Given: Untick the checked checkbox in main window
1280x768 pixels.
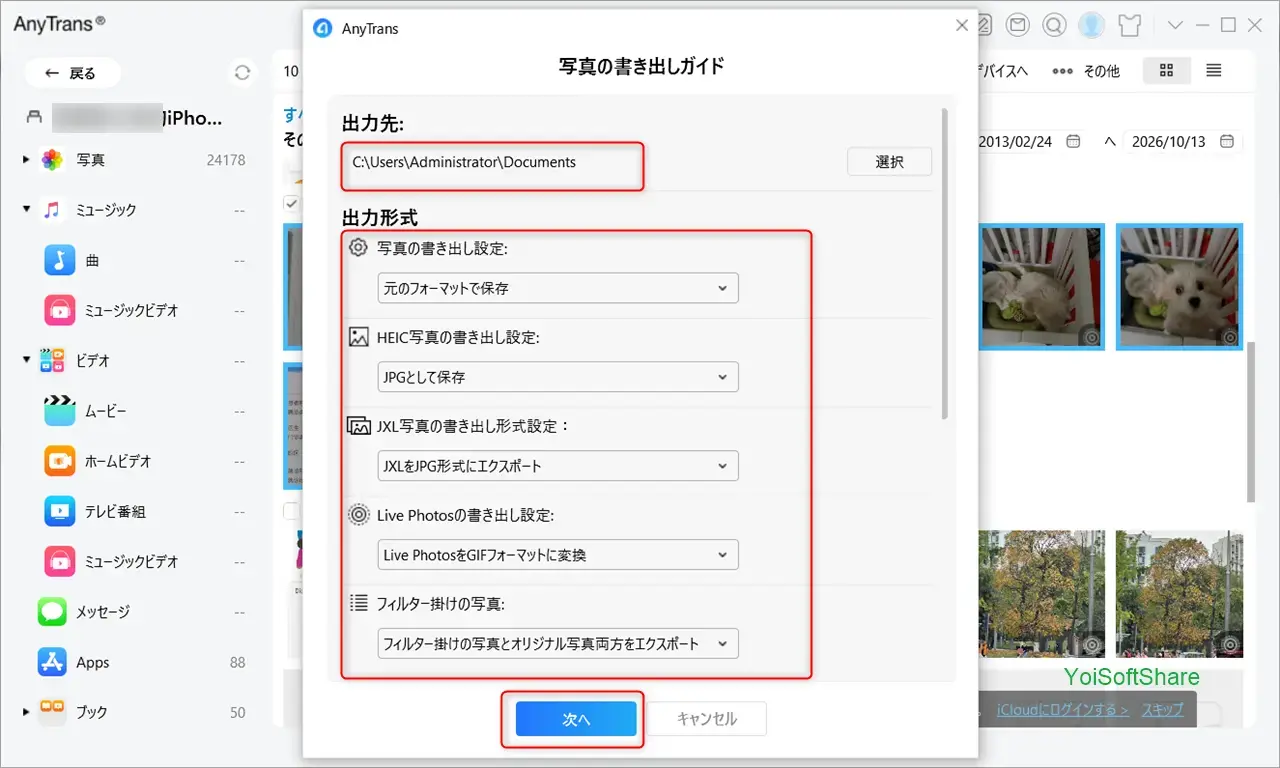Looking at the screenshot, I should 291,203.
